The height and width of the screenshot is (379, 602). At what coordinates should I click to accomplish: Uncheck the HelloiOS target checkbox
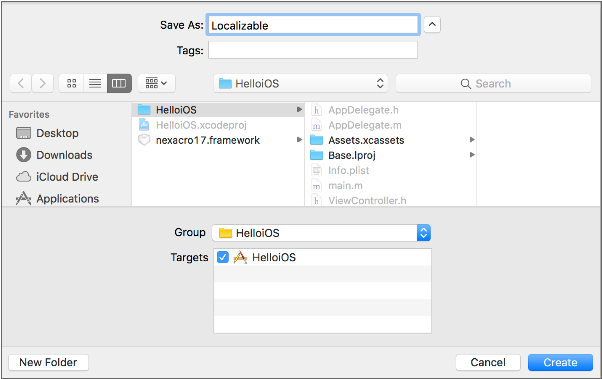(223, 257)
